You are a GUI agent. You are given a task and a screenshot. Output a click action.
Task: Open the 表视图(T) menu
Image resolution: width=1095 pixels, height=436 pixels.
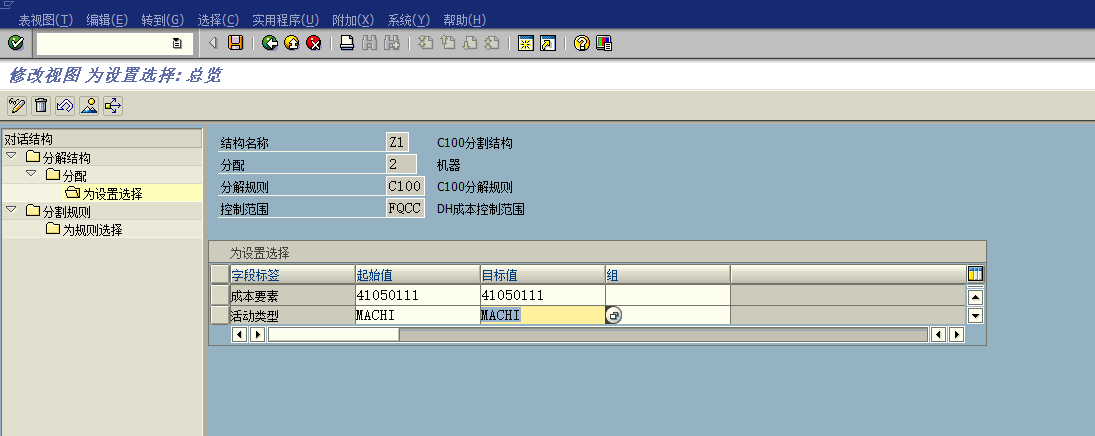45,20
